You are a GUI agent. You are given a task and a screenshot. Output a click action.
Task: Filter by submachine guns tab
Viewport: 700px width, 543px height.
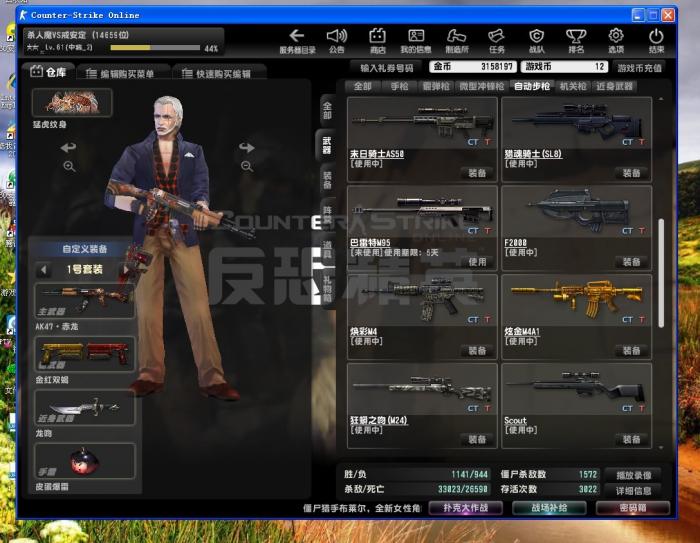[481, 87]
